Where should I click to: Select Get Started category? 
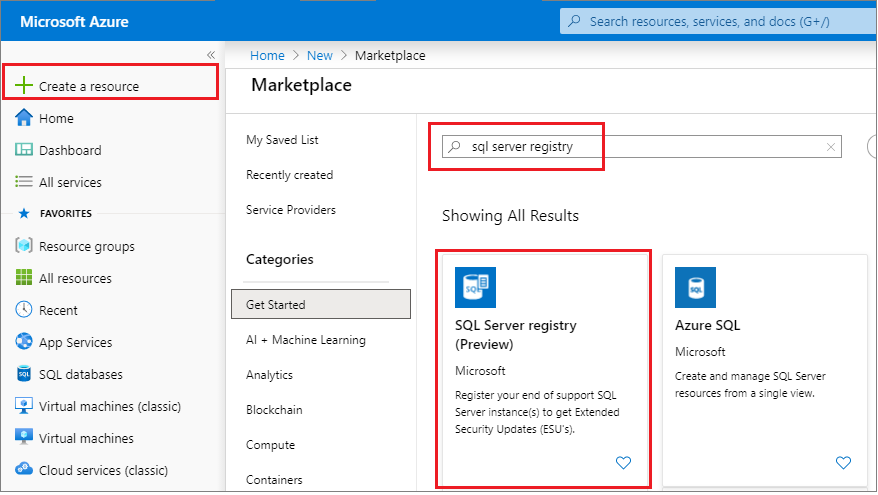click(321, 304)
